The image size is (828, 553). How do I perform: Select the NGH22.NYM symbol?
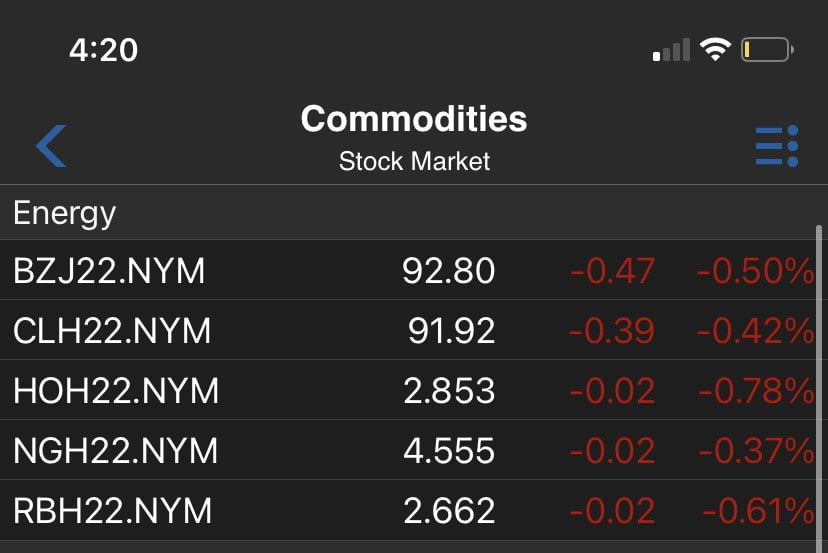(115, 451)
